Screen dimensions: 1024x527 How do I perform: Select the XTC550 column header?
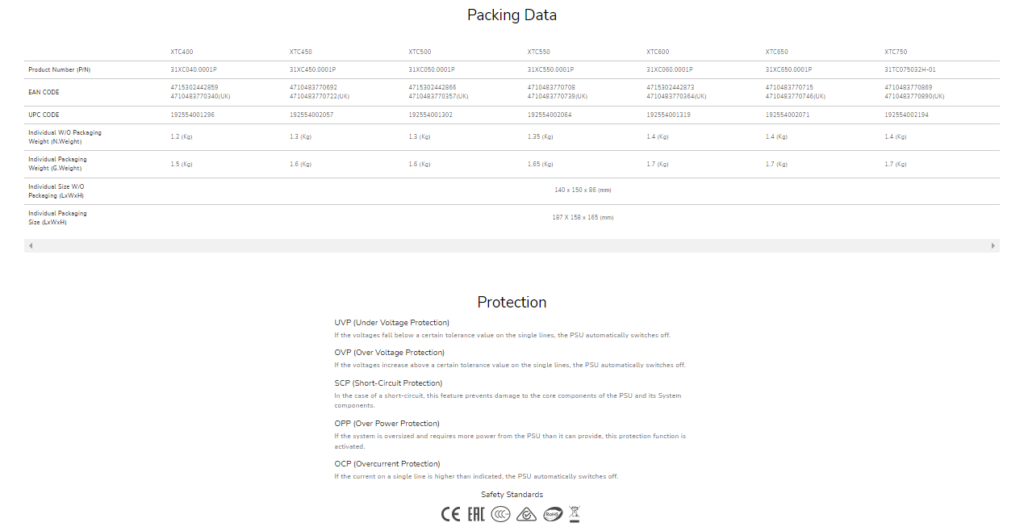pos(538,51)
